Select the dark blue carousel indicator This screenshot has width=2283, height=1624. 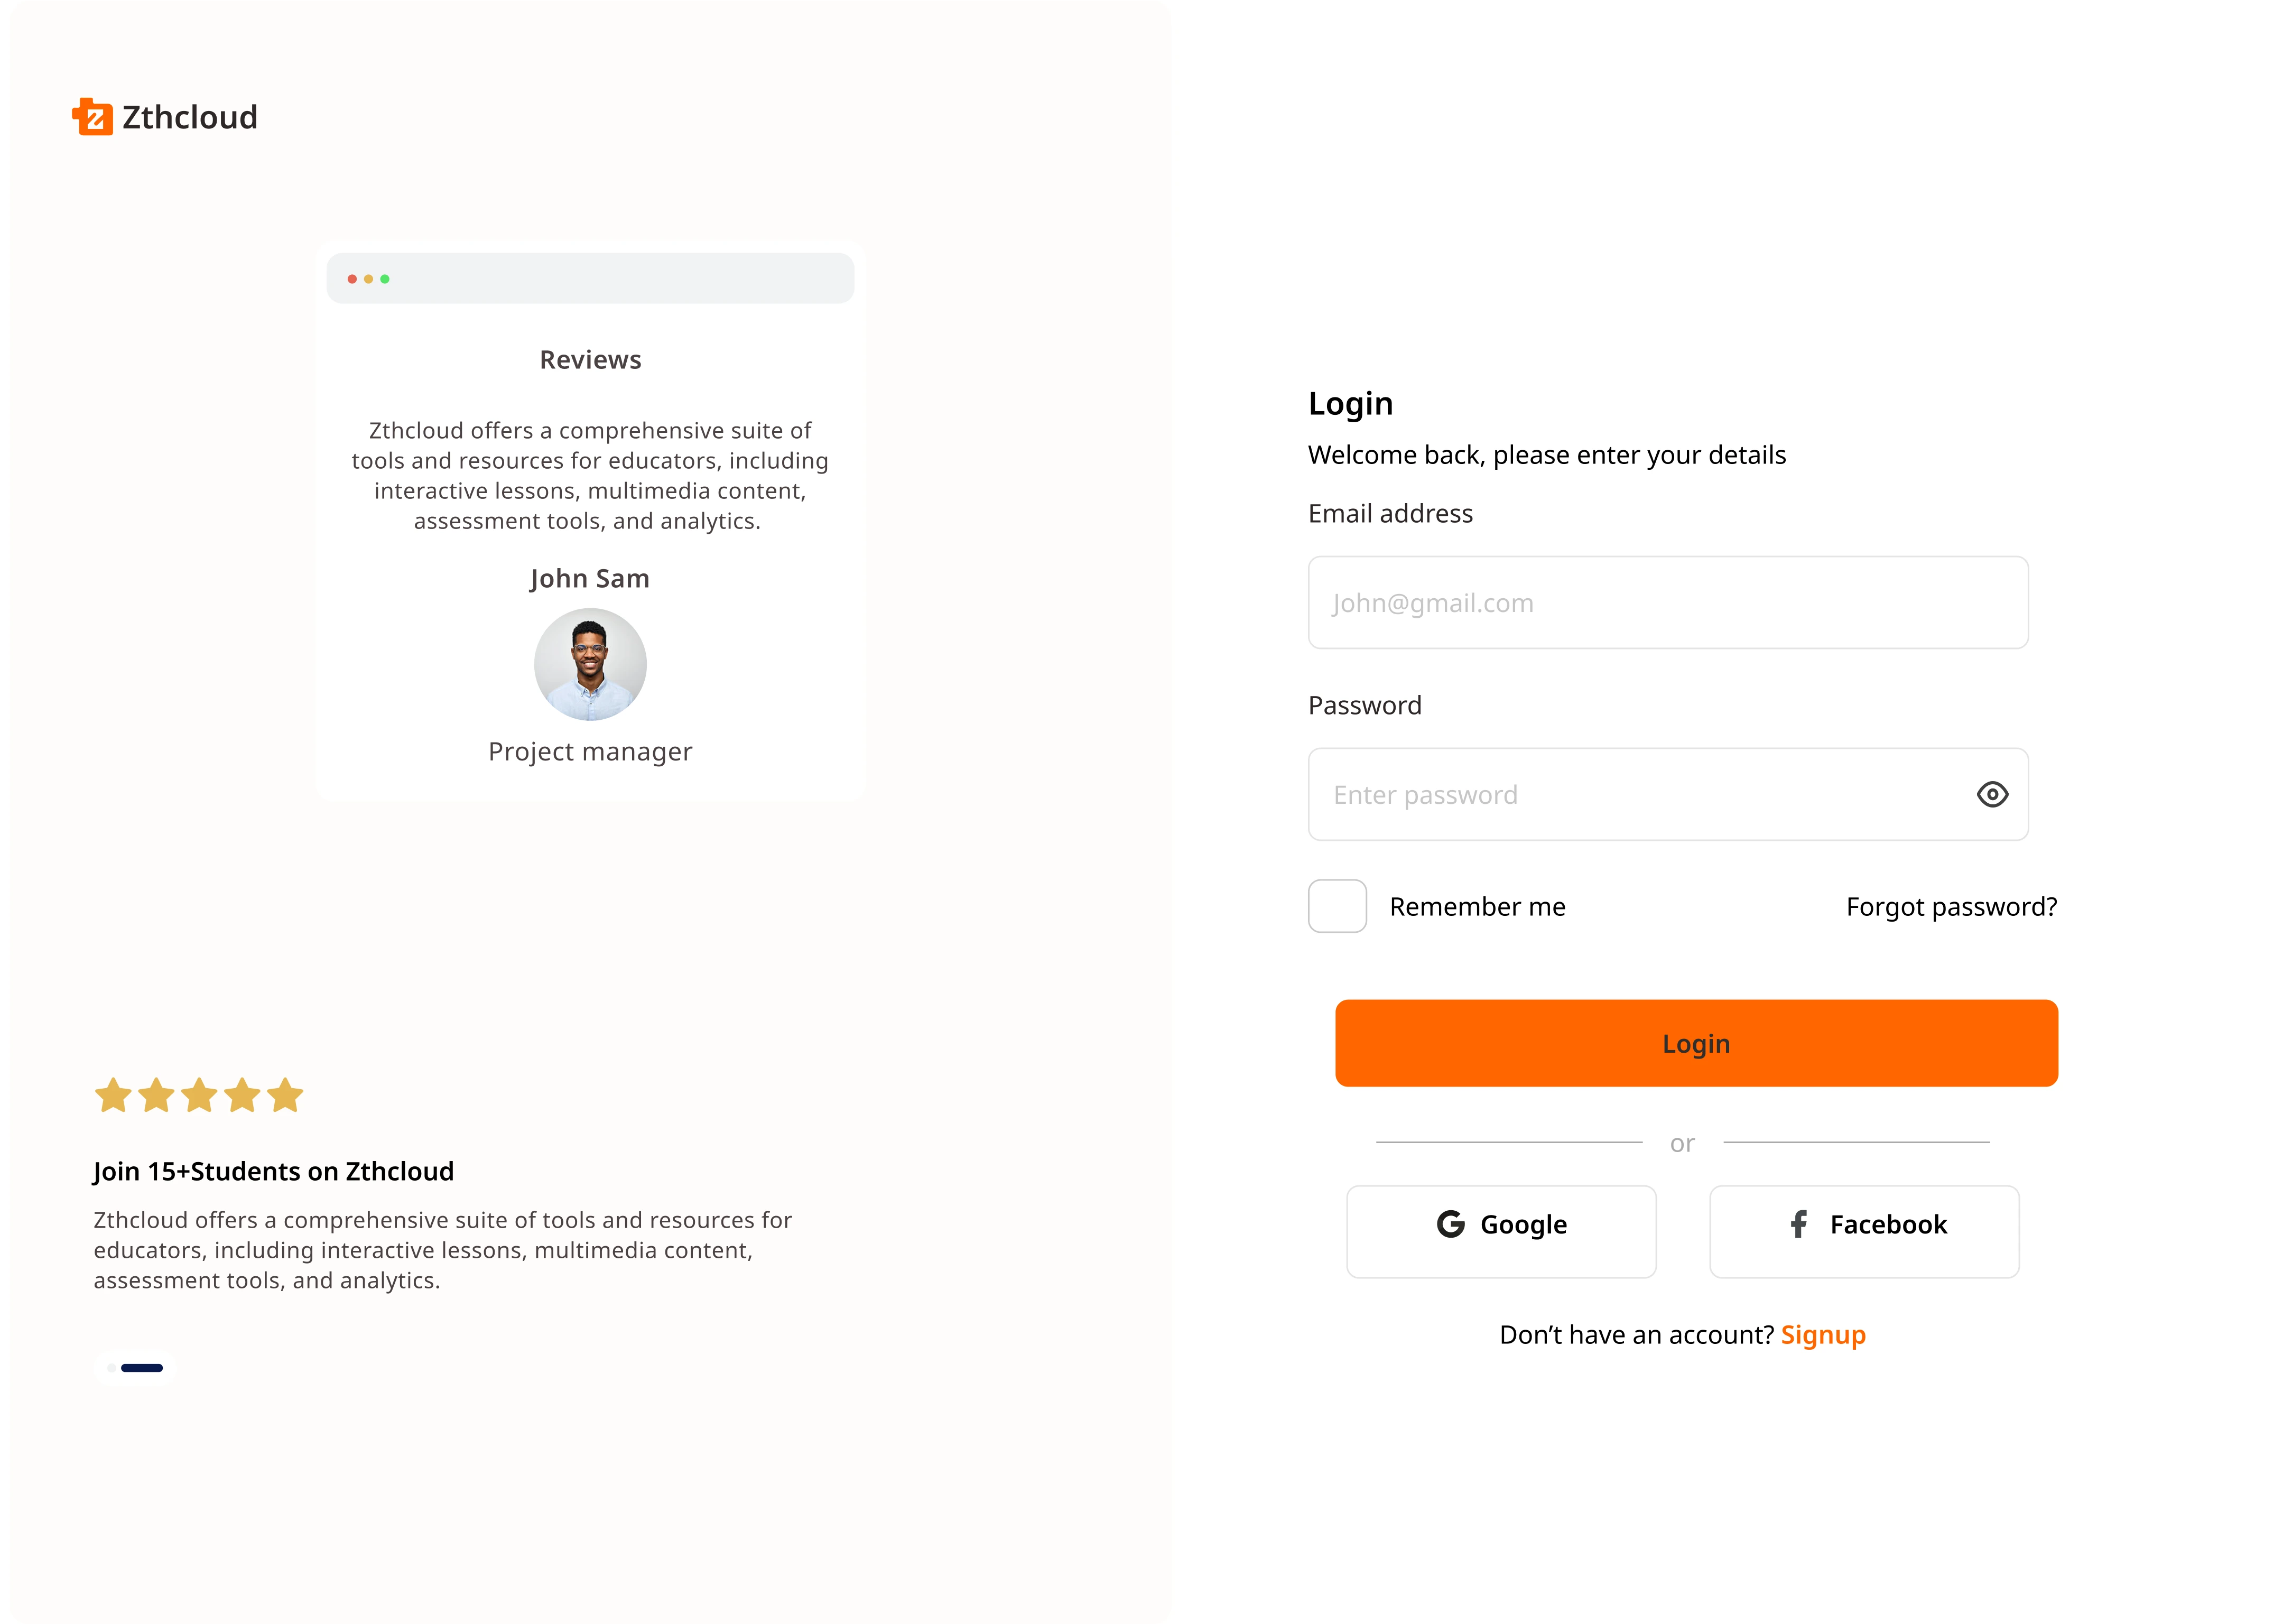click(142, 1368)
